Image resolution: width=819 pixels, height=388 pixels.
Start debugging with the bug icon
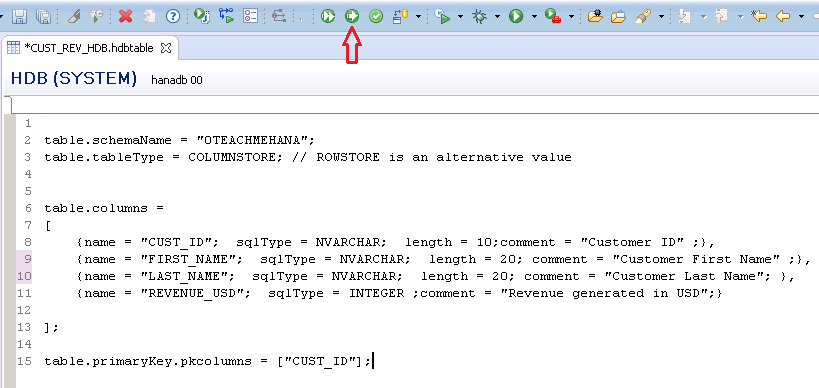pyautogui.click(x=479, y=17)
